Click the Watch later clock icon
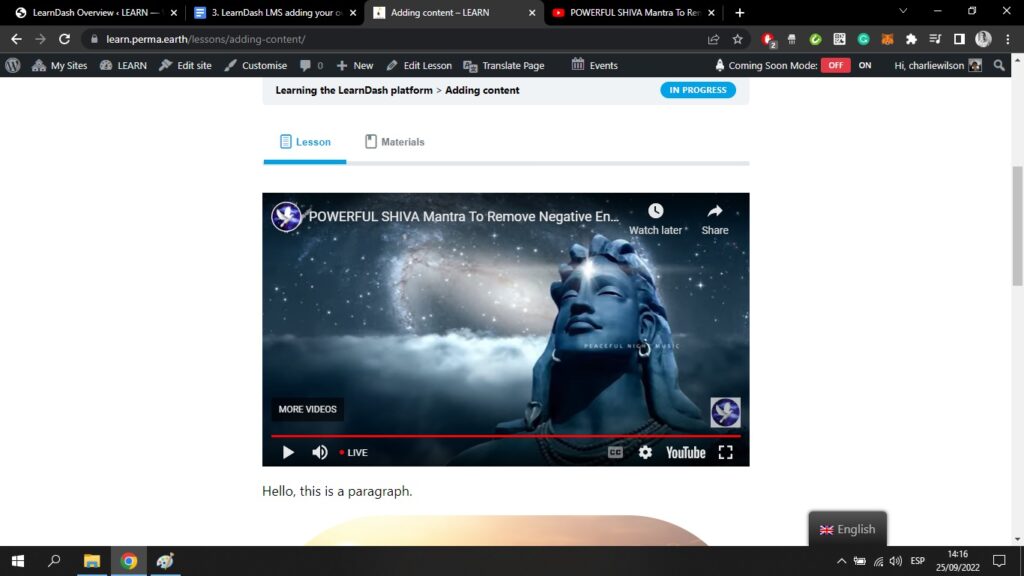This screenshot has height=576, width=1024. click(655, 211)
